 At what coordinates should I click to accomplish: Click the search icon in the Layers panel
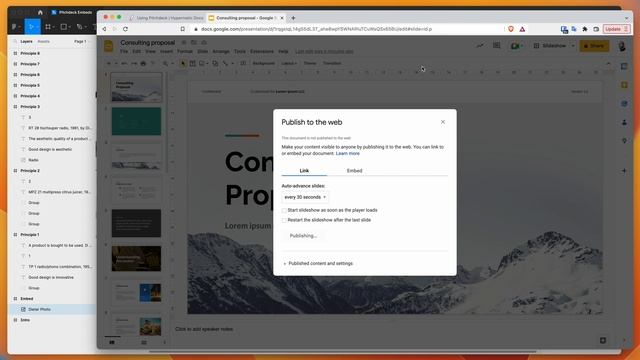[x=16, y=41]
